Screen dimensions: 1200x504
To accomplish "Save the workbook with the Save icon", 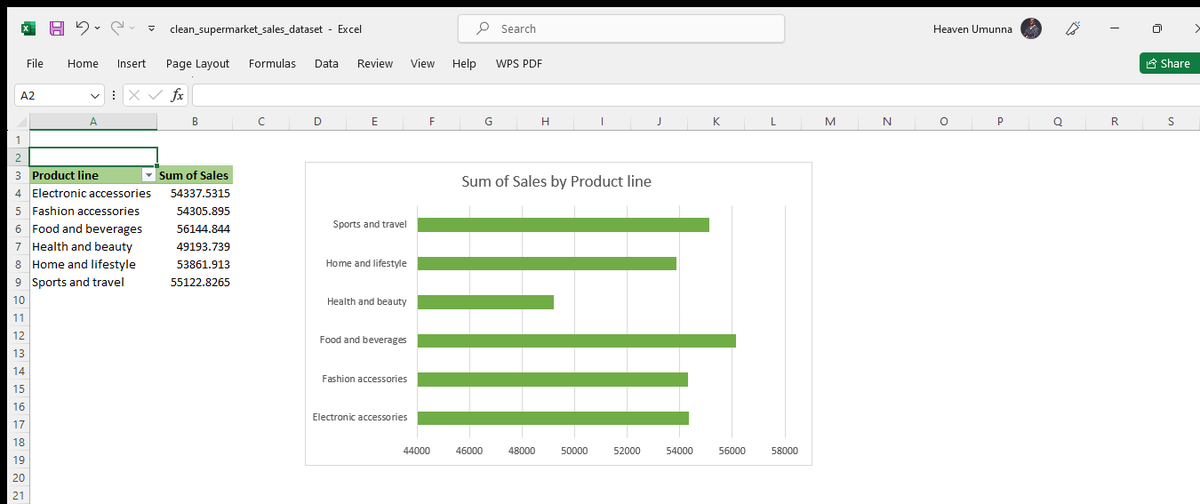I will point(58,30).
